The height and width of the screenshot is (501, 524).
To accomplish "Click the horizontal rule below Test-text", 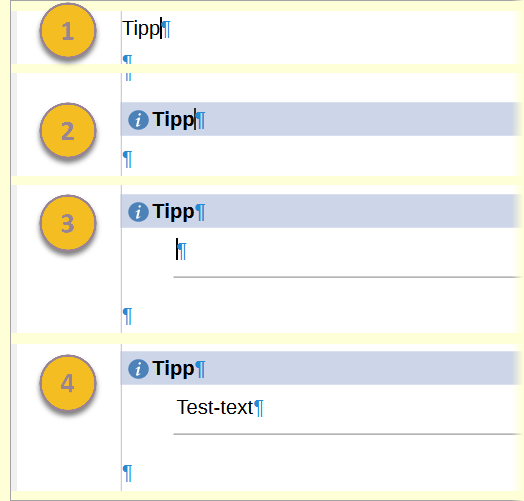I will coord(348,434).
